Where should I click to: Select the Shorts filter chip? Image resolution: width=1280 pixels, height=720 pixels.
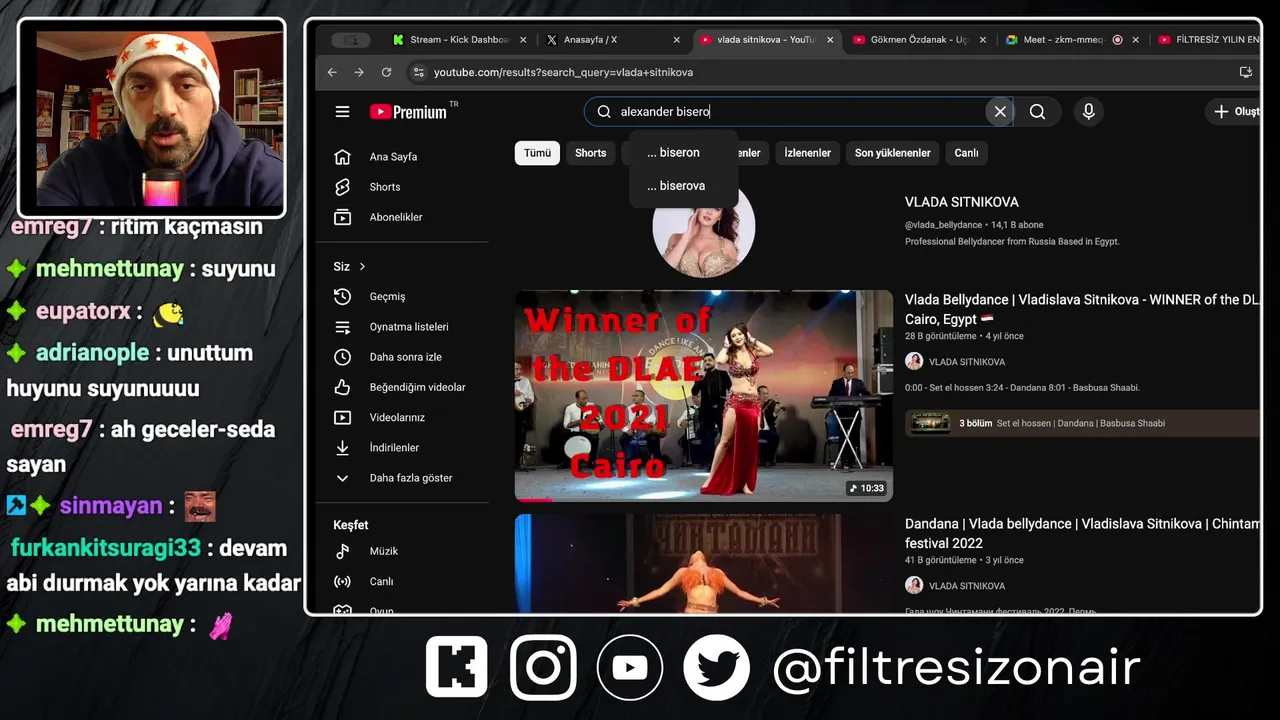(x=590, y=153)
